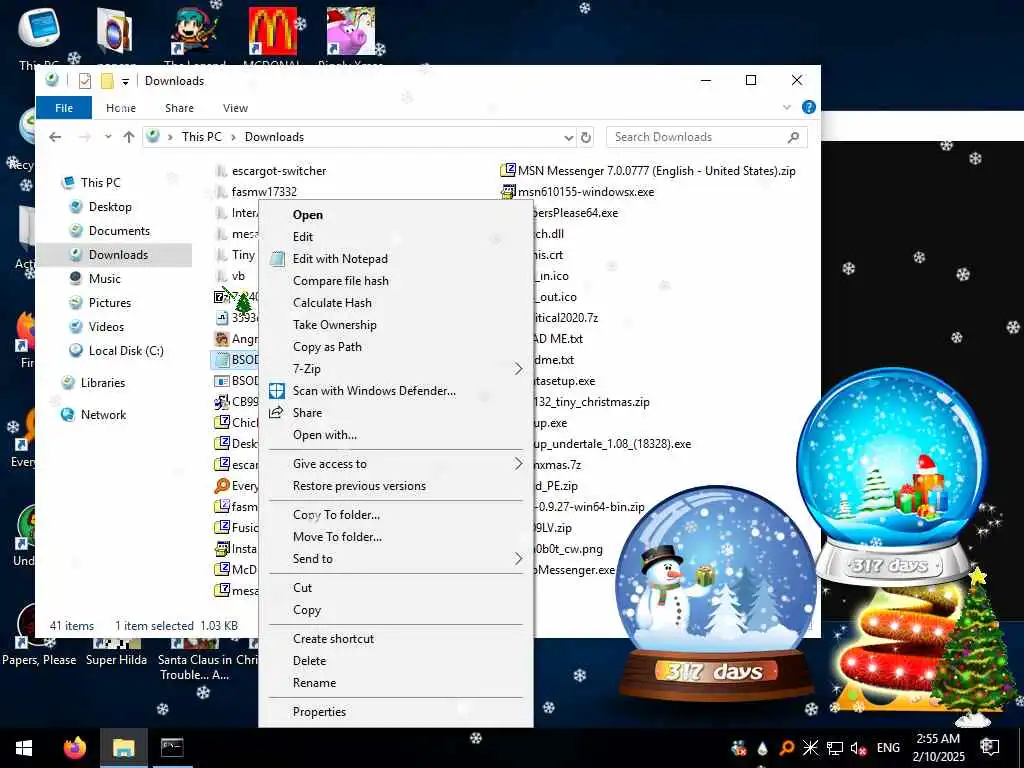Choose Move To folder...

coord(396,537)
